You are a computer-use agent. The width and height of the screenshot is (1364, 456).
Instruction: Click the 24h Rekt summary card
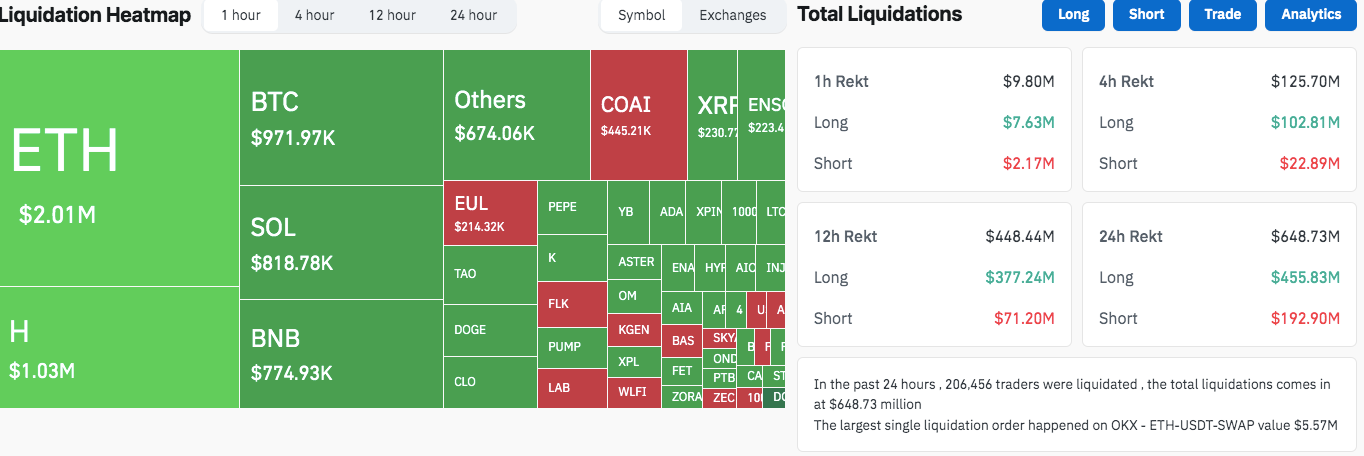pos(1219,277)
